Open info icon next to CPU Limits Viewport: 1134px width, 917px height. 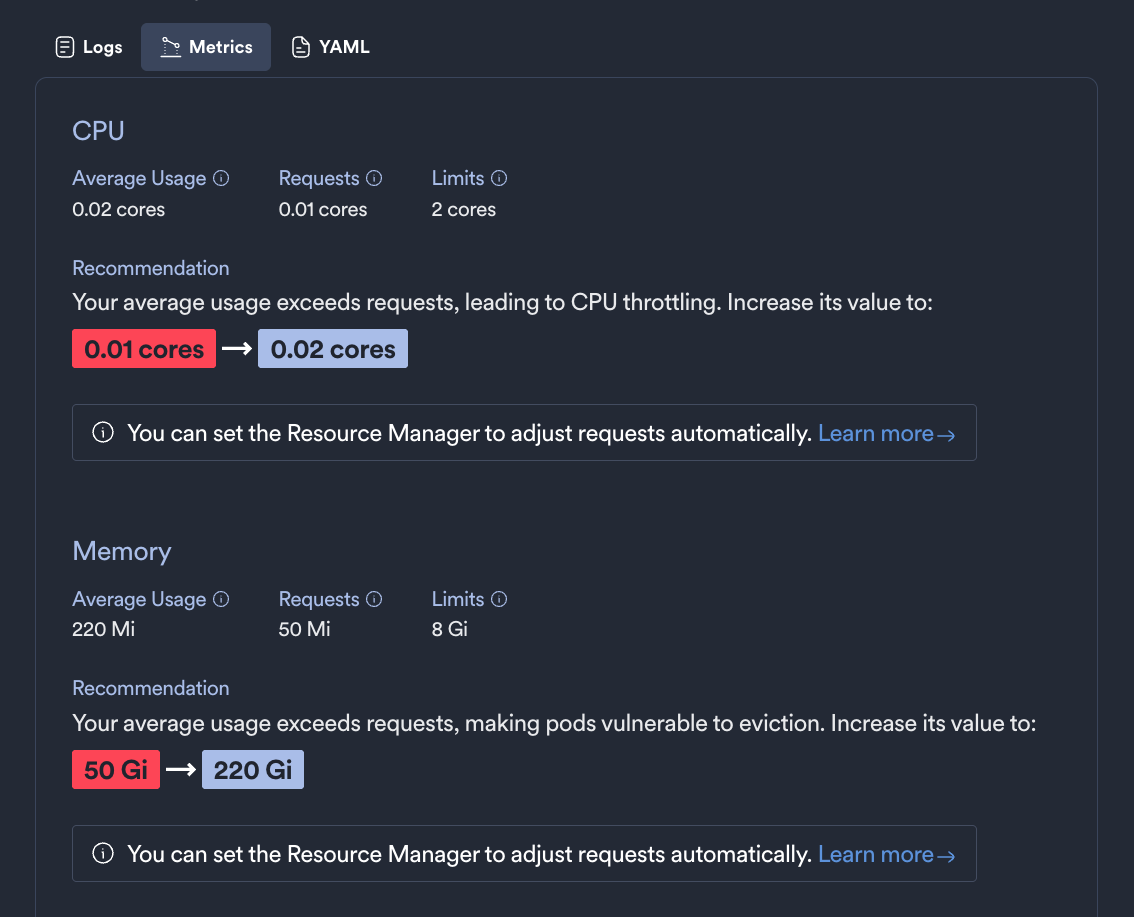pyautogui.click(x=500, y=177)
